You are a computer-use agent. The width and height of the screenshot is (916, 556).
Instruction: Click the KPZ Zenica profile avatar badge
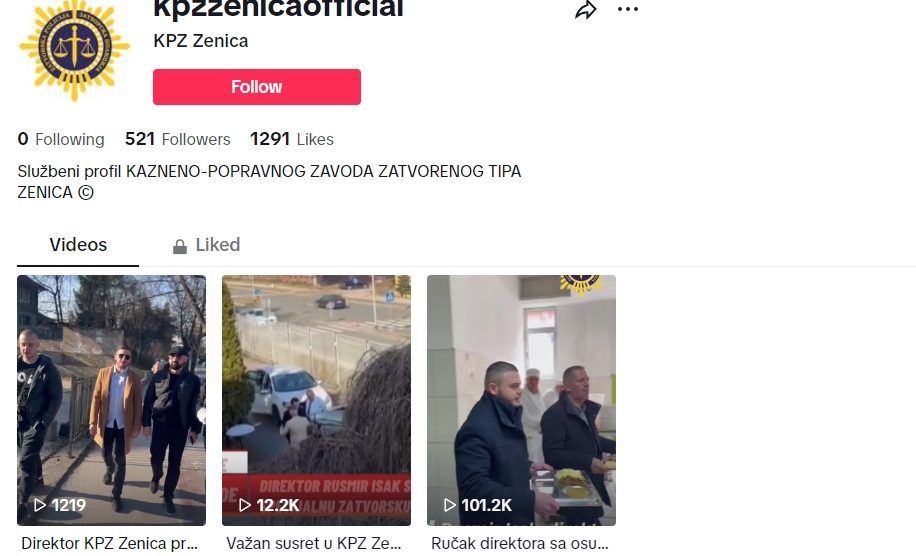[x=74, y=51]
